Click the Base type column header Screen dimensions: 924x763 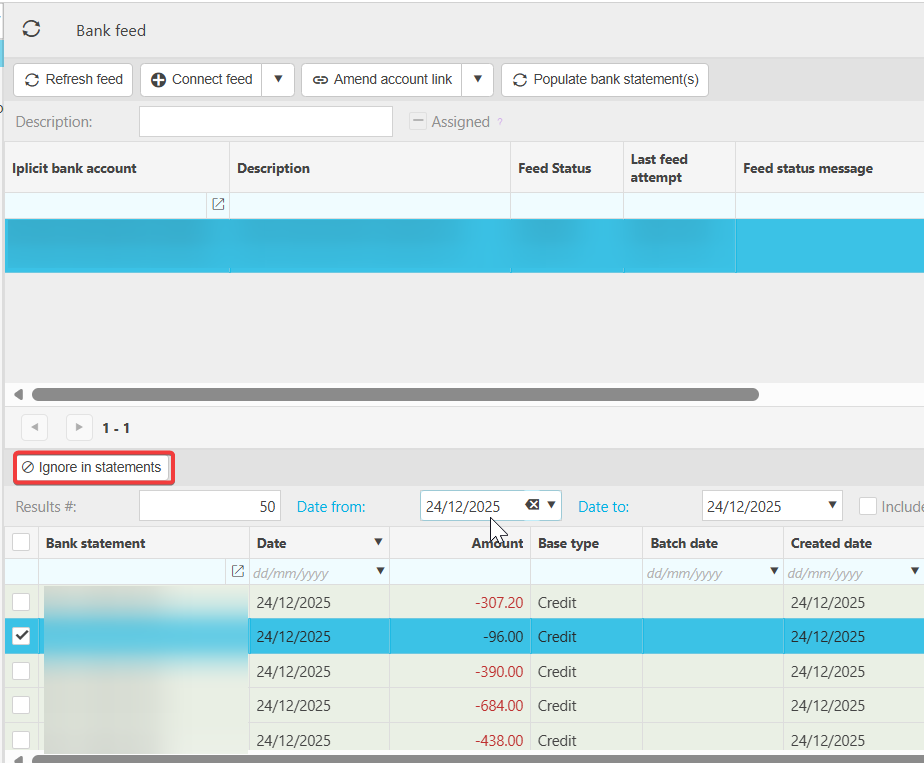pyautogui.click(x=586, y=543)
